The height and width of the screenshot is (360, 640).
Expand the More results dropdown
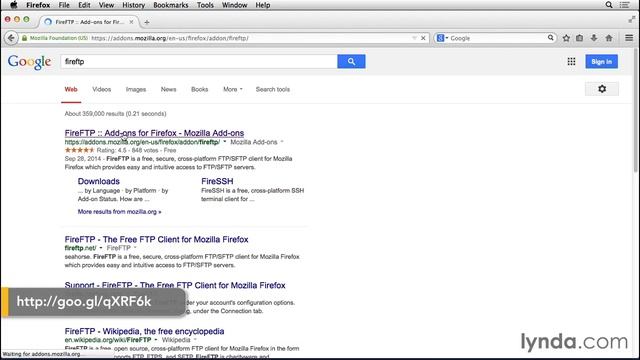click(233, 89)
